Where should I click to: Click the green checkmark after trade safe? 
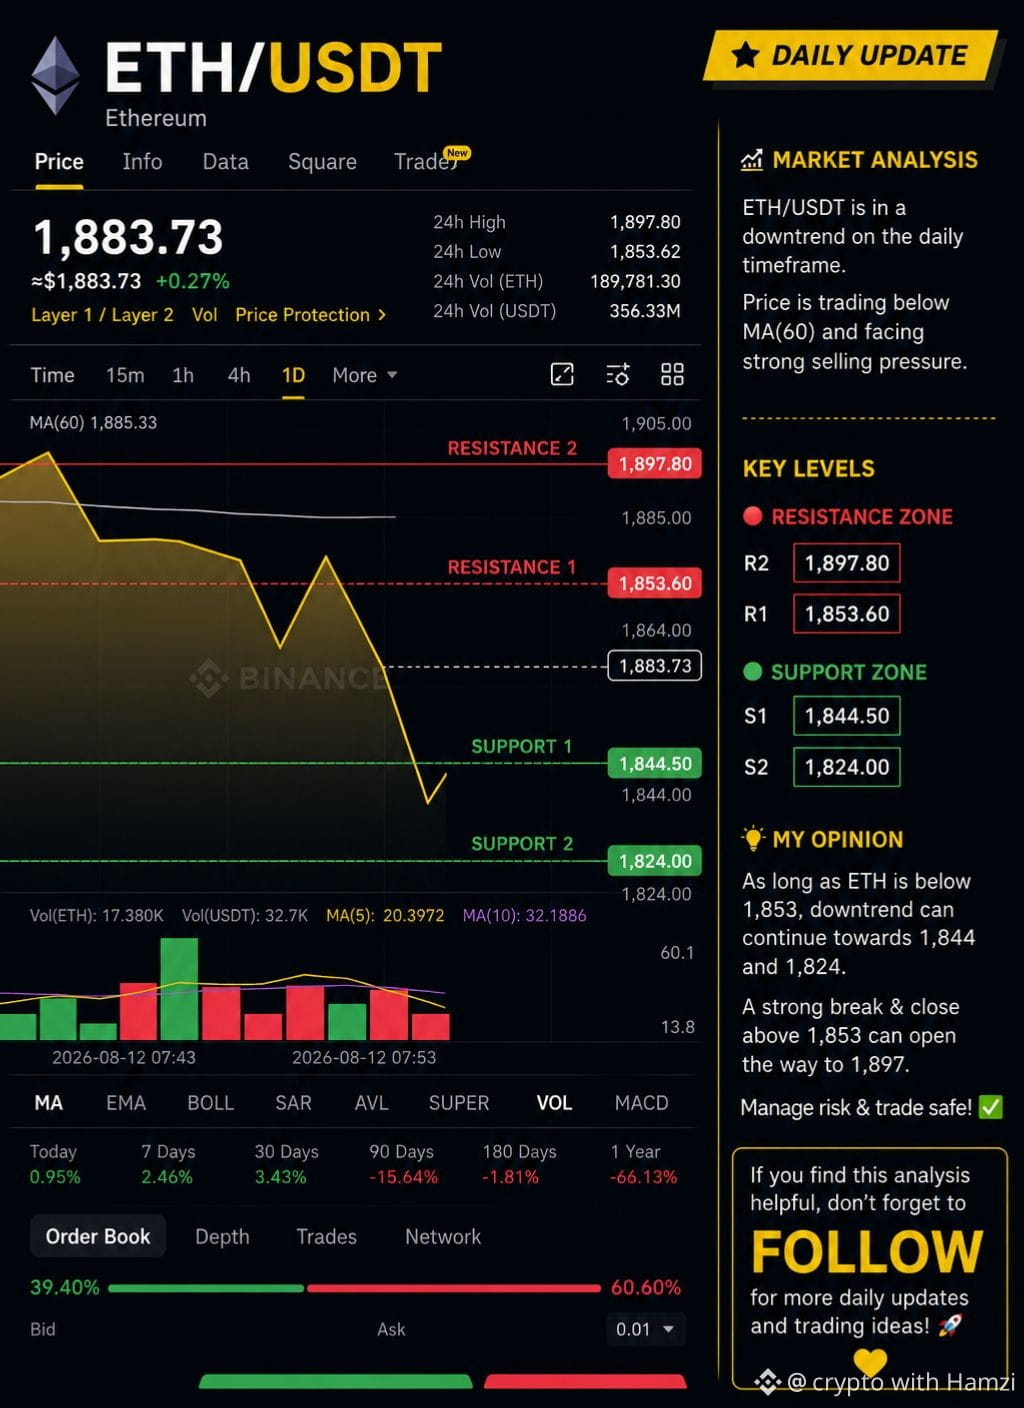pos(990,1107)
